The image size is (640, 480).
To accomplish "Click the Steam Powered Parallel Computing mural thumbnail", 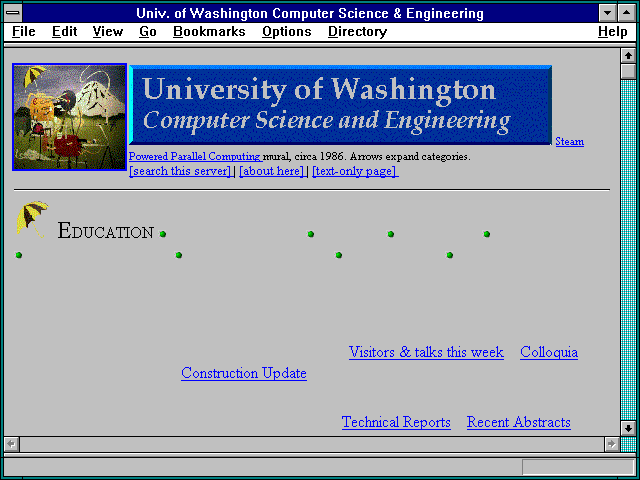I will coord(69,117).
